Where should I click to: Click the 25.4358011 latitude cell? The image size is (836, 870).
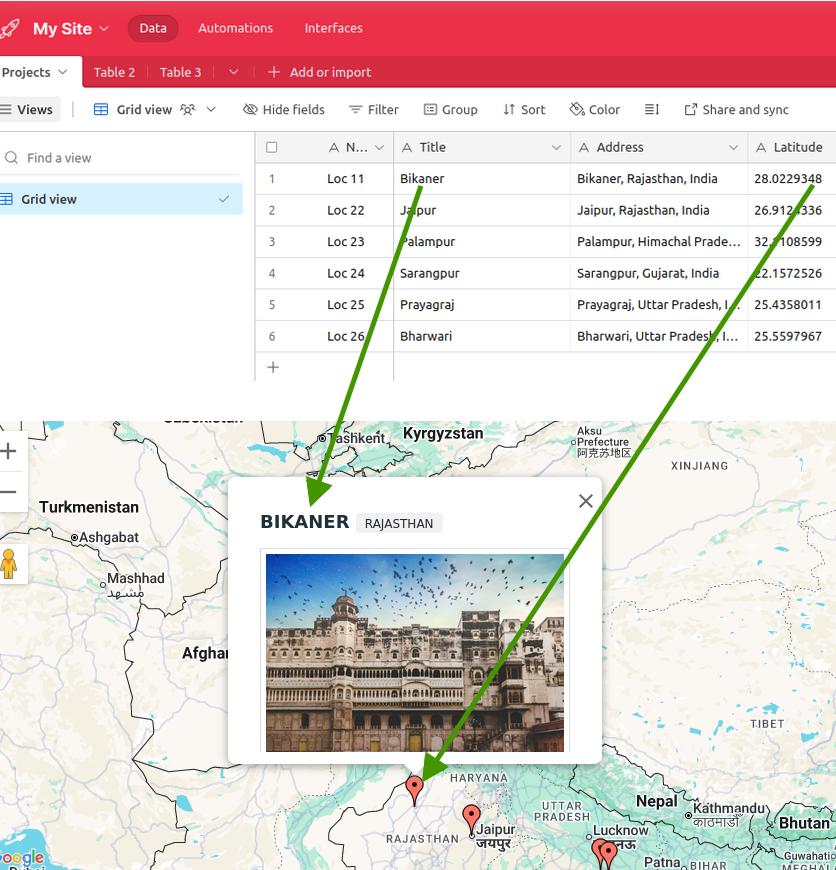point(792,305)
